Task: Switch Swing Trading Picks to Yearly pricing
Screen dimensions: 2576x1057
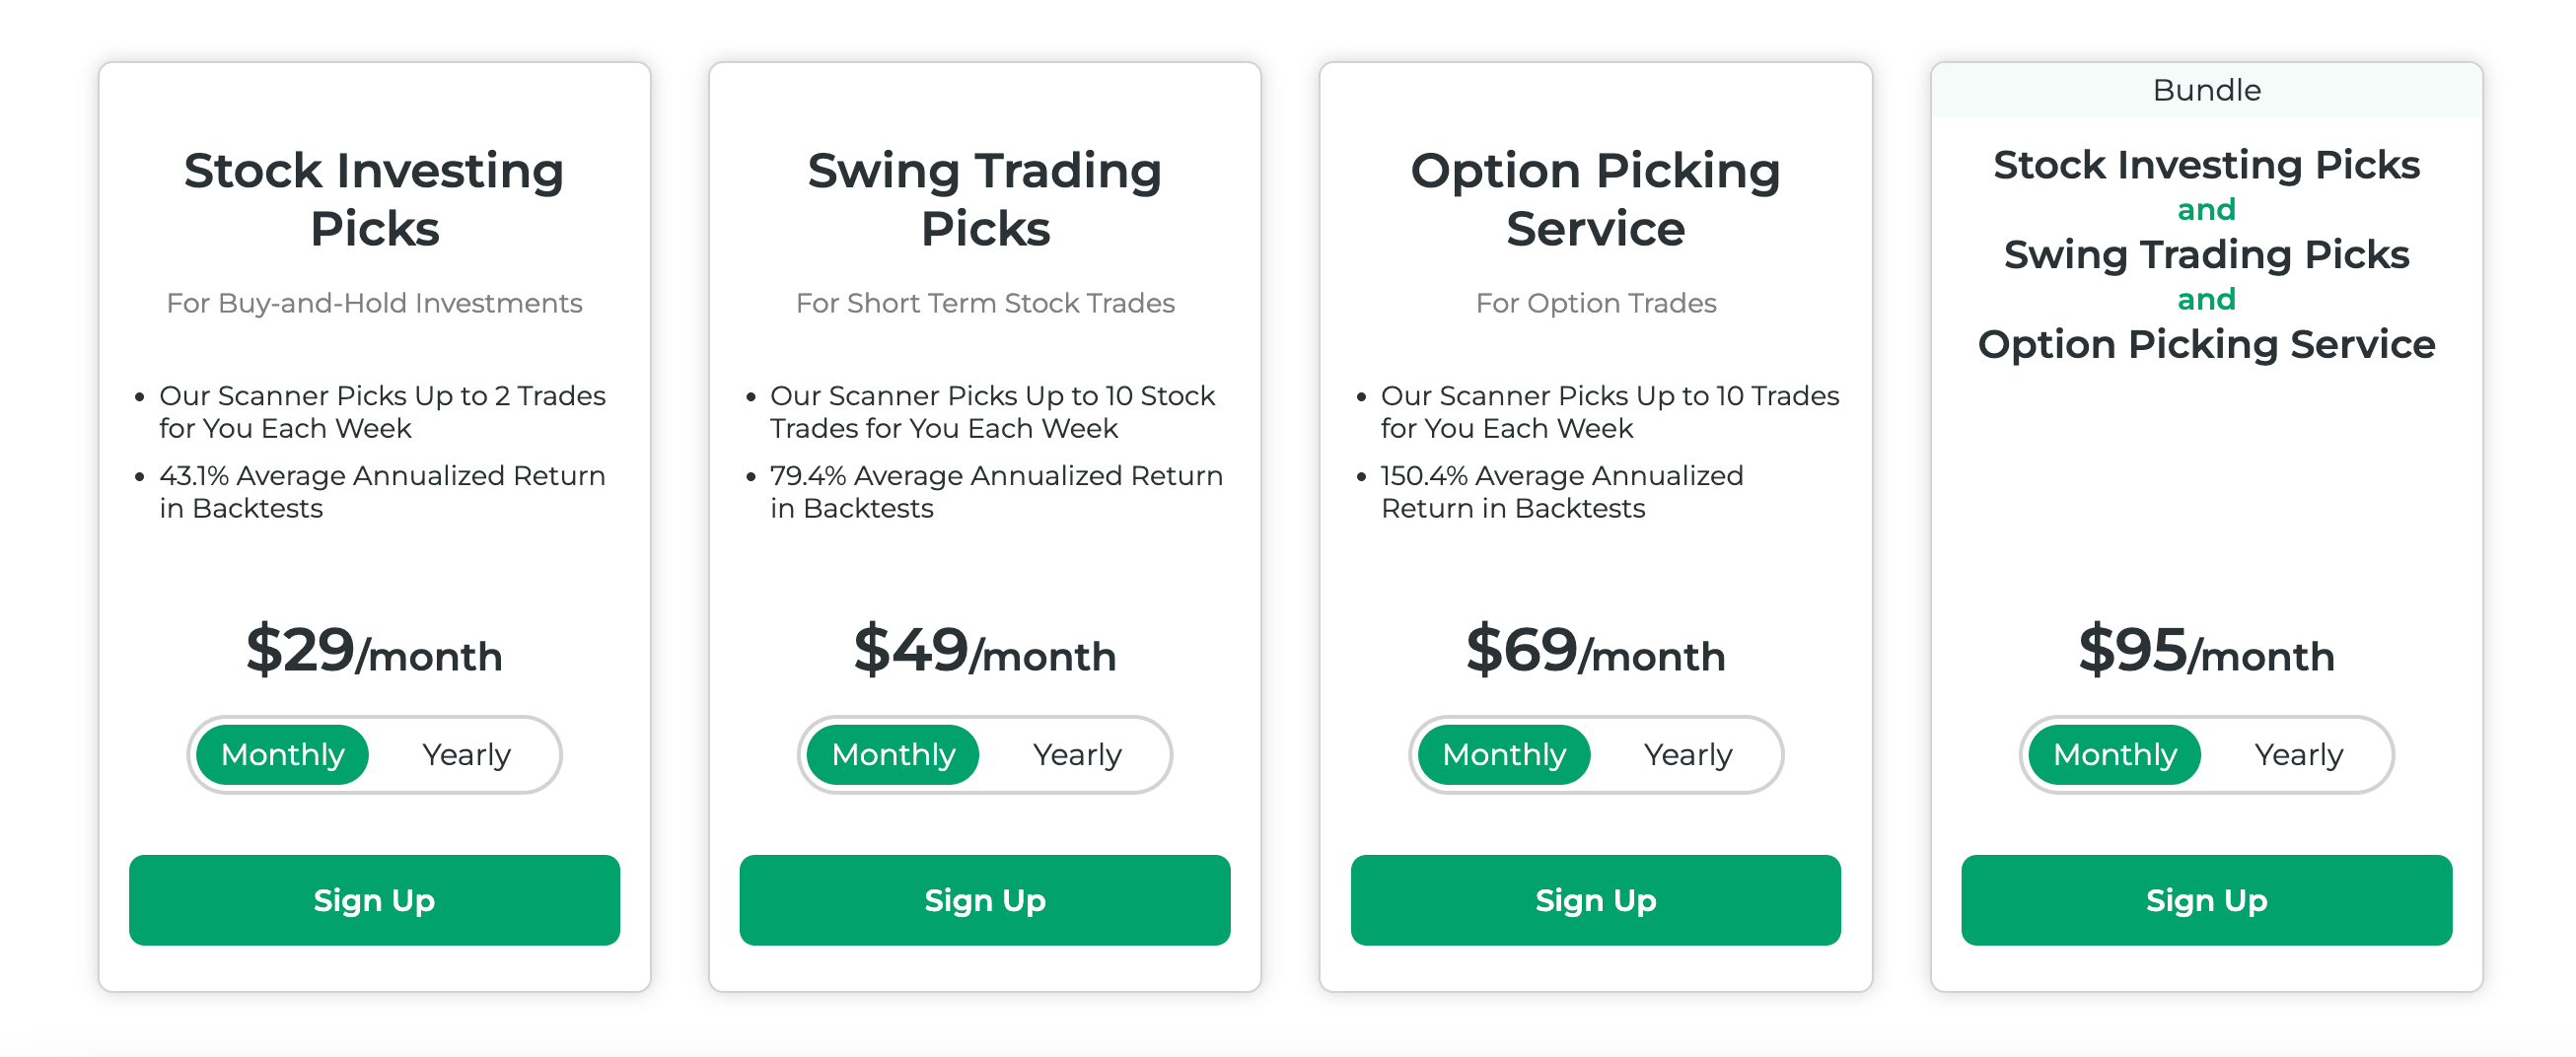Action: tap(1078, 754)
